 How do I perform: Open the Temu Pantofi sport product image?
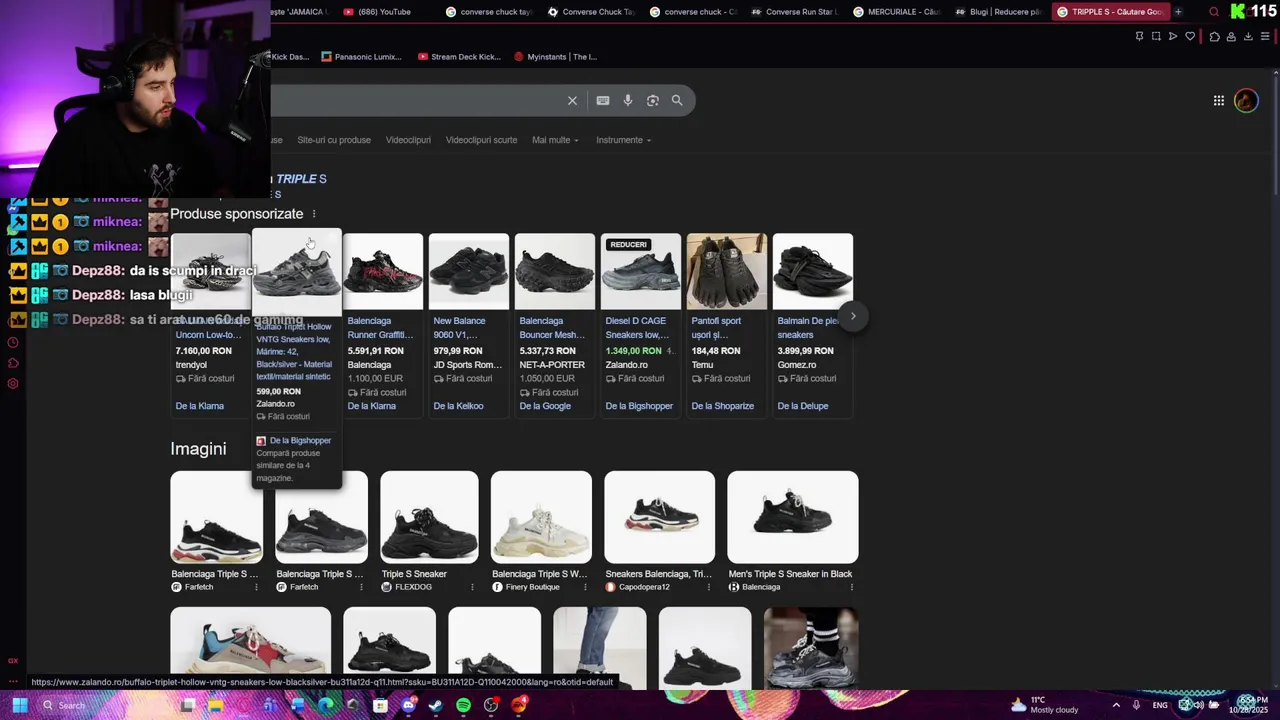click(x=727, y=272)
